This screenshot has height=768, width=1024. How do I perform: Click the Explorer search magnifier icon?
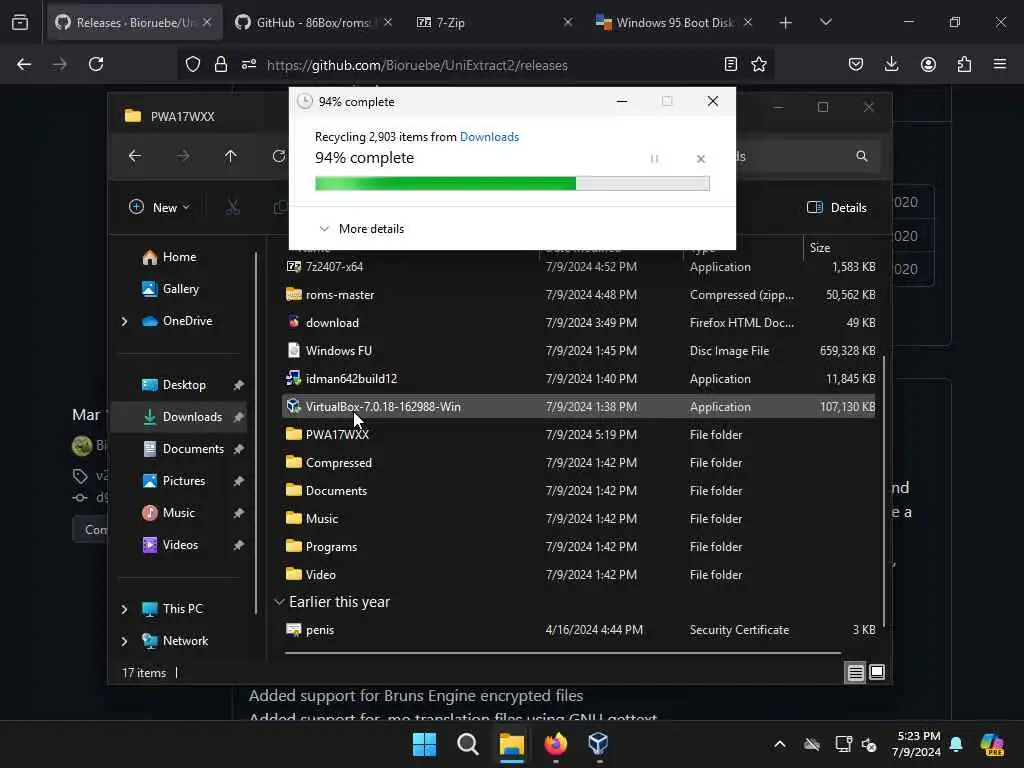(862, 156)
